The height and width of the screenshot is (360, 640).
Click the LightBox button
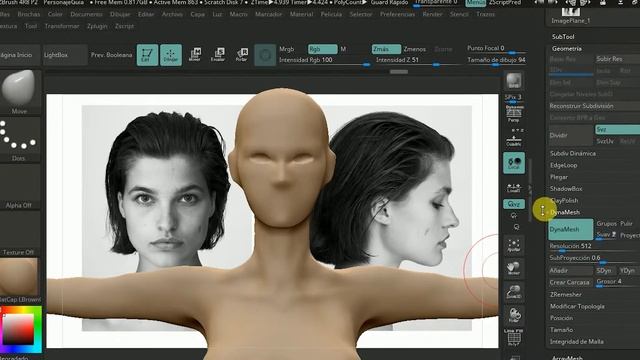(65, 55)
